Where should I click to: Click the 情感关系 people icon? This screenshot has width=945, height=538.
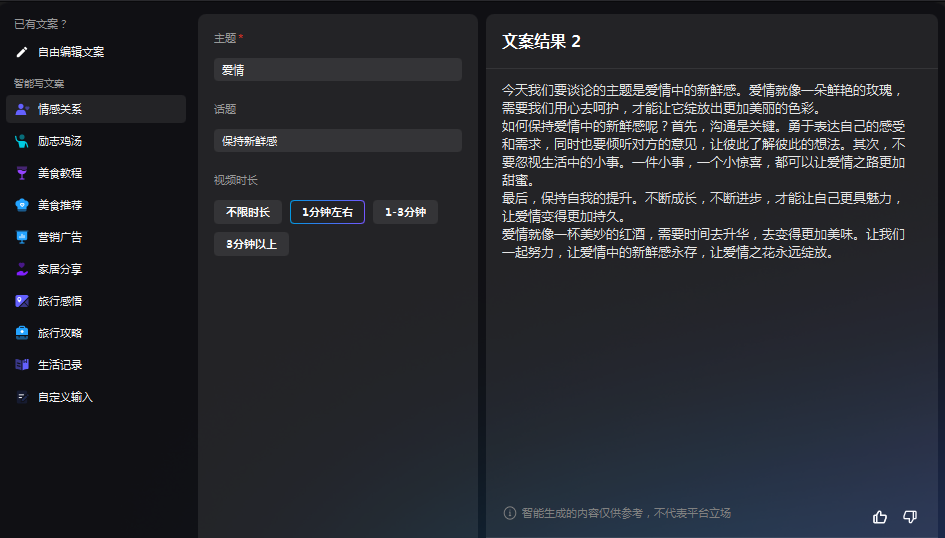coord(22,109)
